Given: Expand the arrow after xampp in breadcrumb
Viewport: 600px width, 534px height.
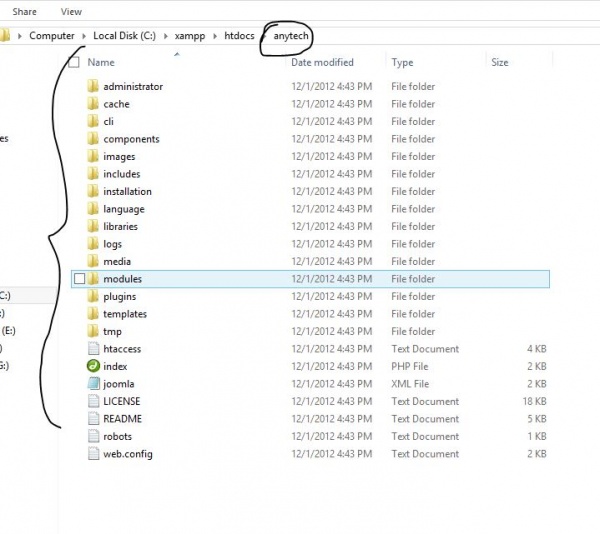Looking at the screenshot, I should coord(215,36).
